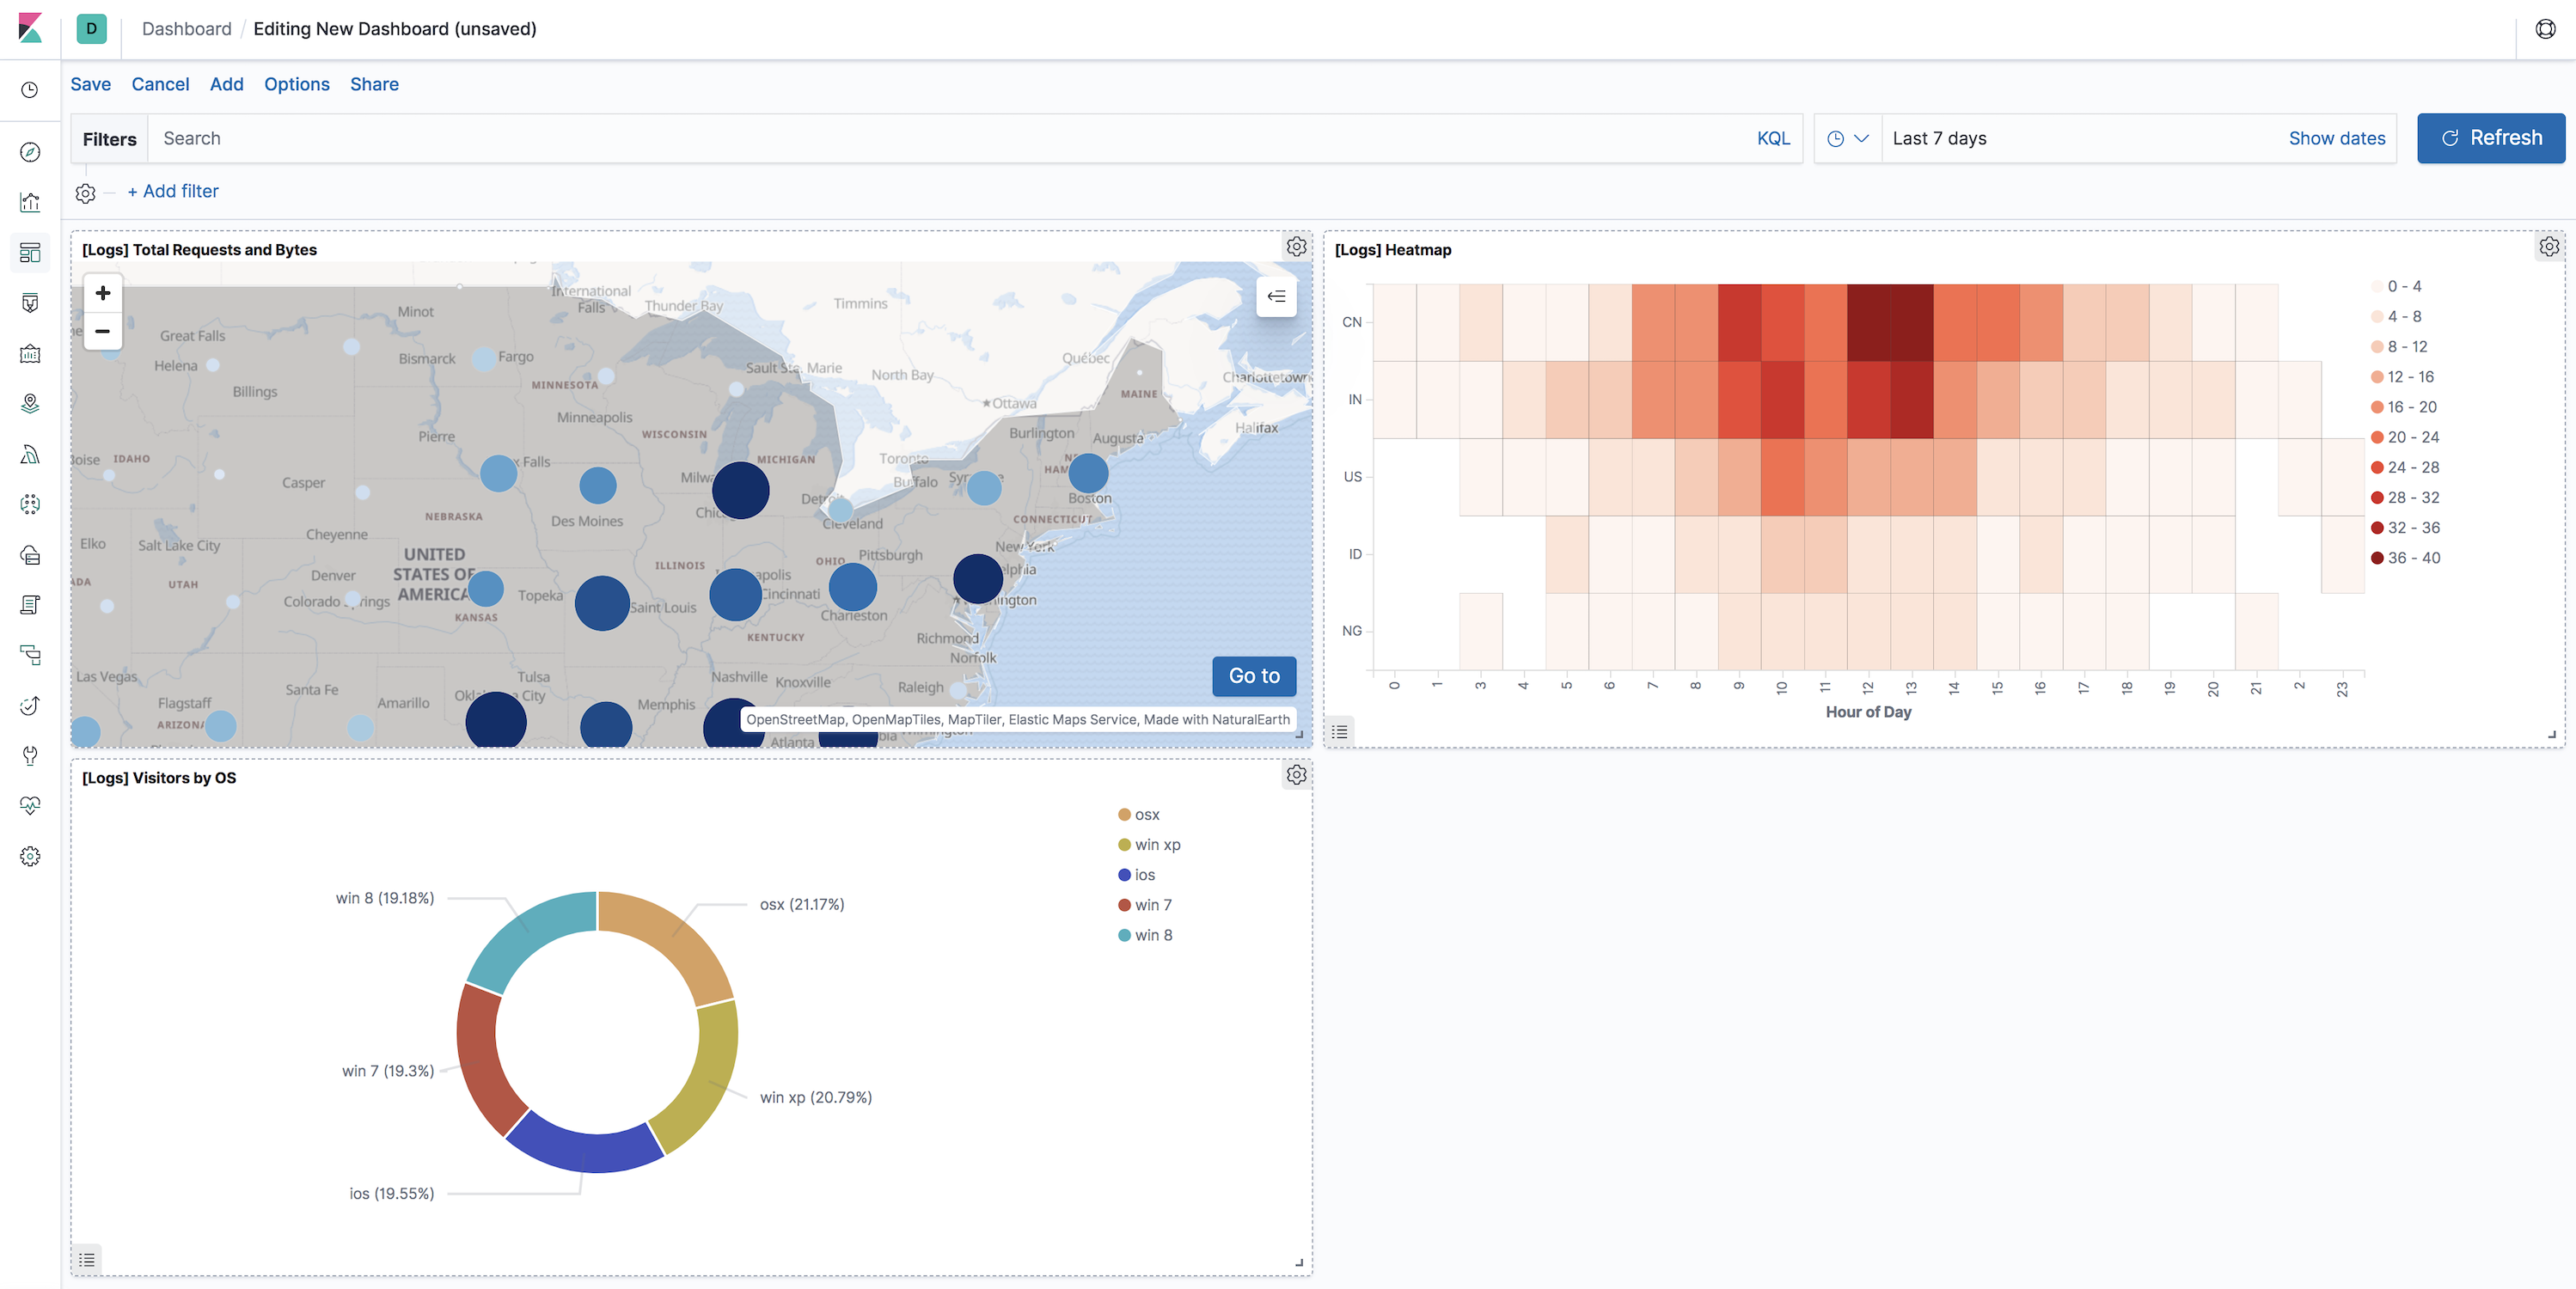This screenshot has height=1289, width=2576.
Task: Open the filter settings gear dropdown
Action: coord(85,193)
